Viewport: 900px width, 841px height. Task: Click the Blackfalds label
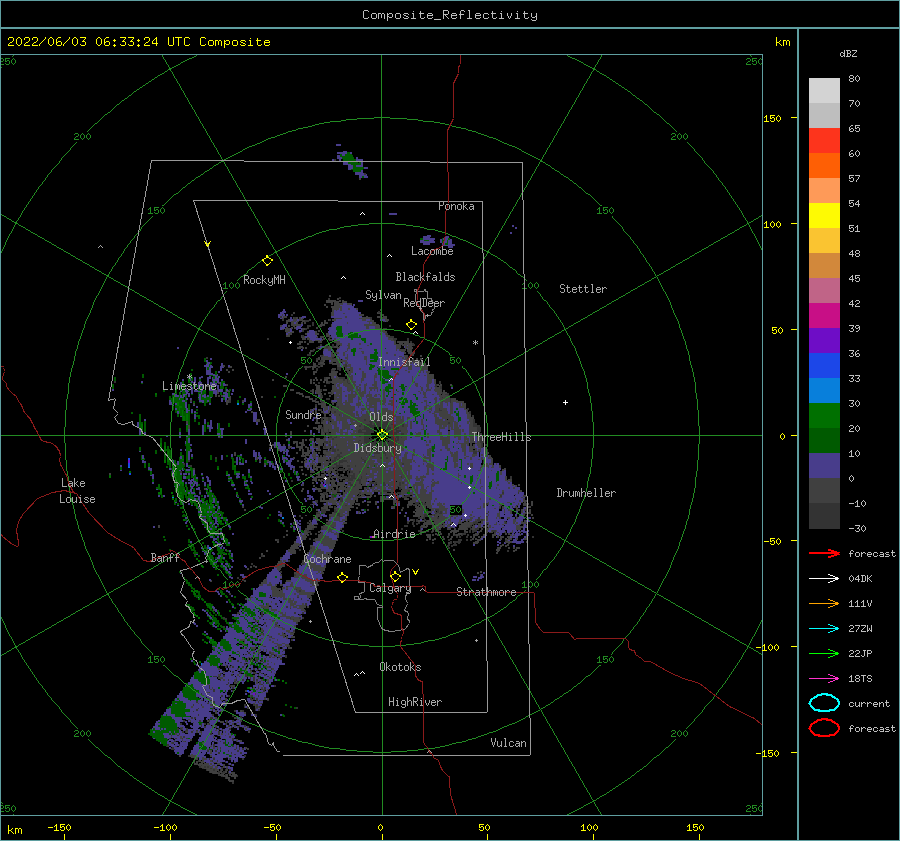pyautogui.click(x=425, y=277)
